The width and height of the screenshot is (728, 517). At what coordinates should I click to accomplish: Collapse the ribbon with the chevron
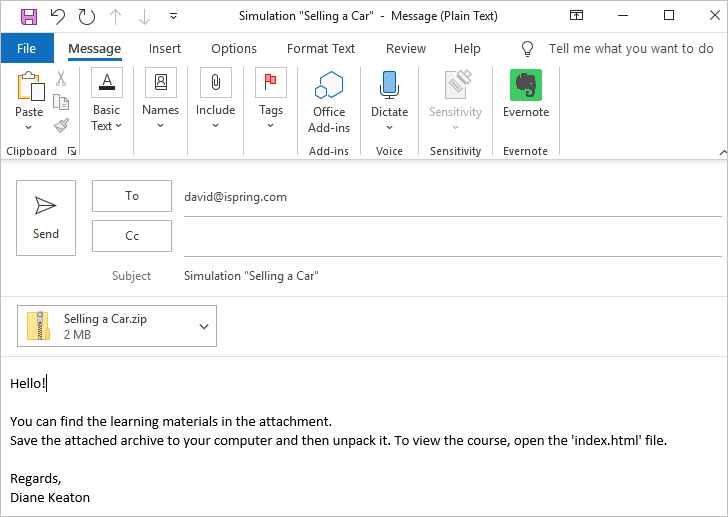tap(721, 151)
